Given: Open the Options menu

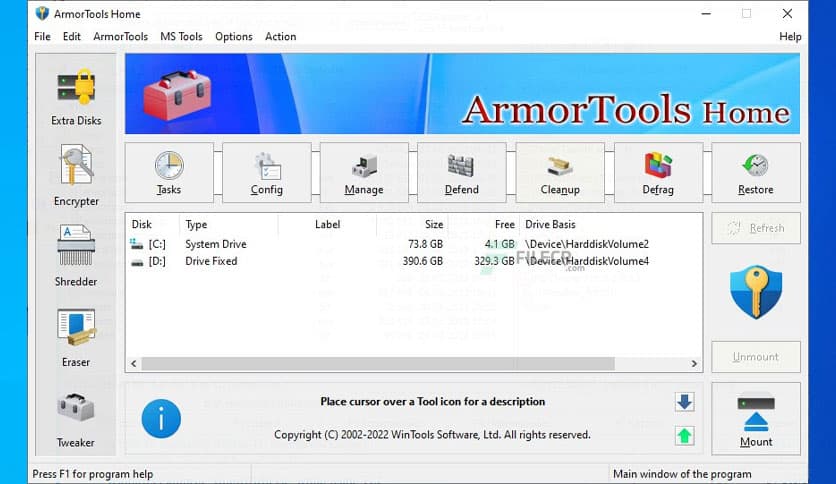Looking at the screenshot, I should [234, 36].
